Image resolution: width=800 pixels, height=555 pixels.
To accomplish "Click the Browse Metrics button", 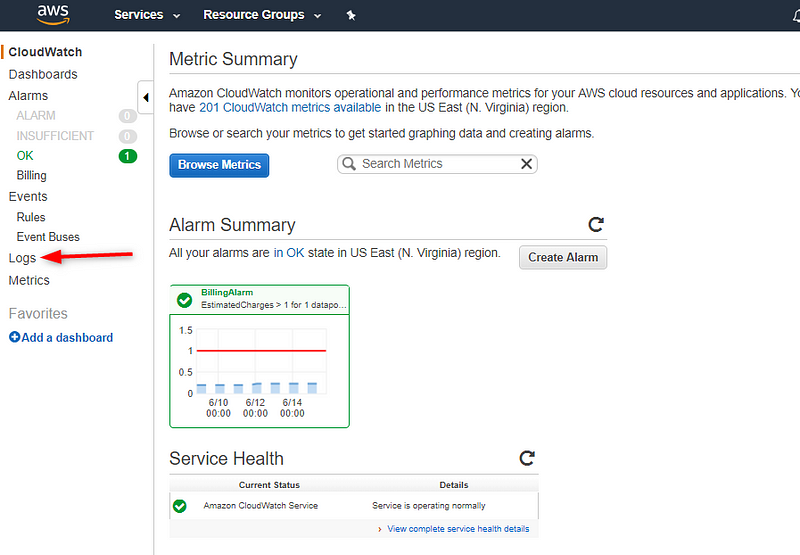I will tap(219, 165).
